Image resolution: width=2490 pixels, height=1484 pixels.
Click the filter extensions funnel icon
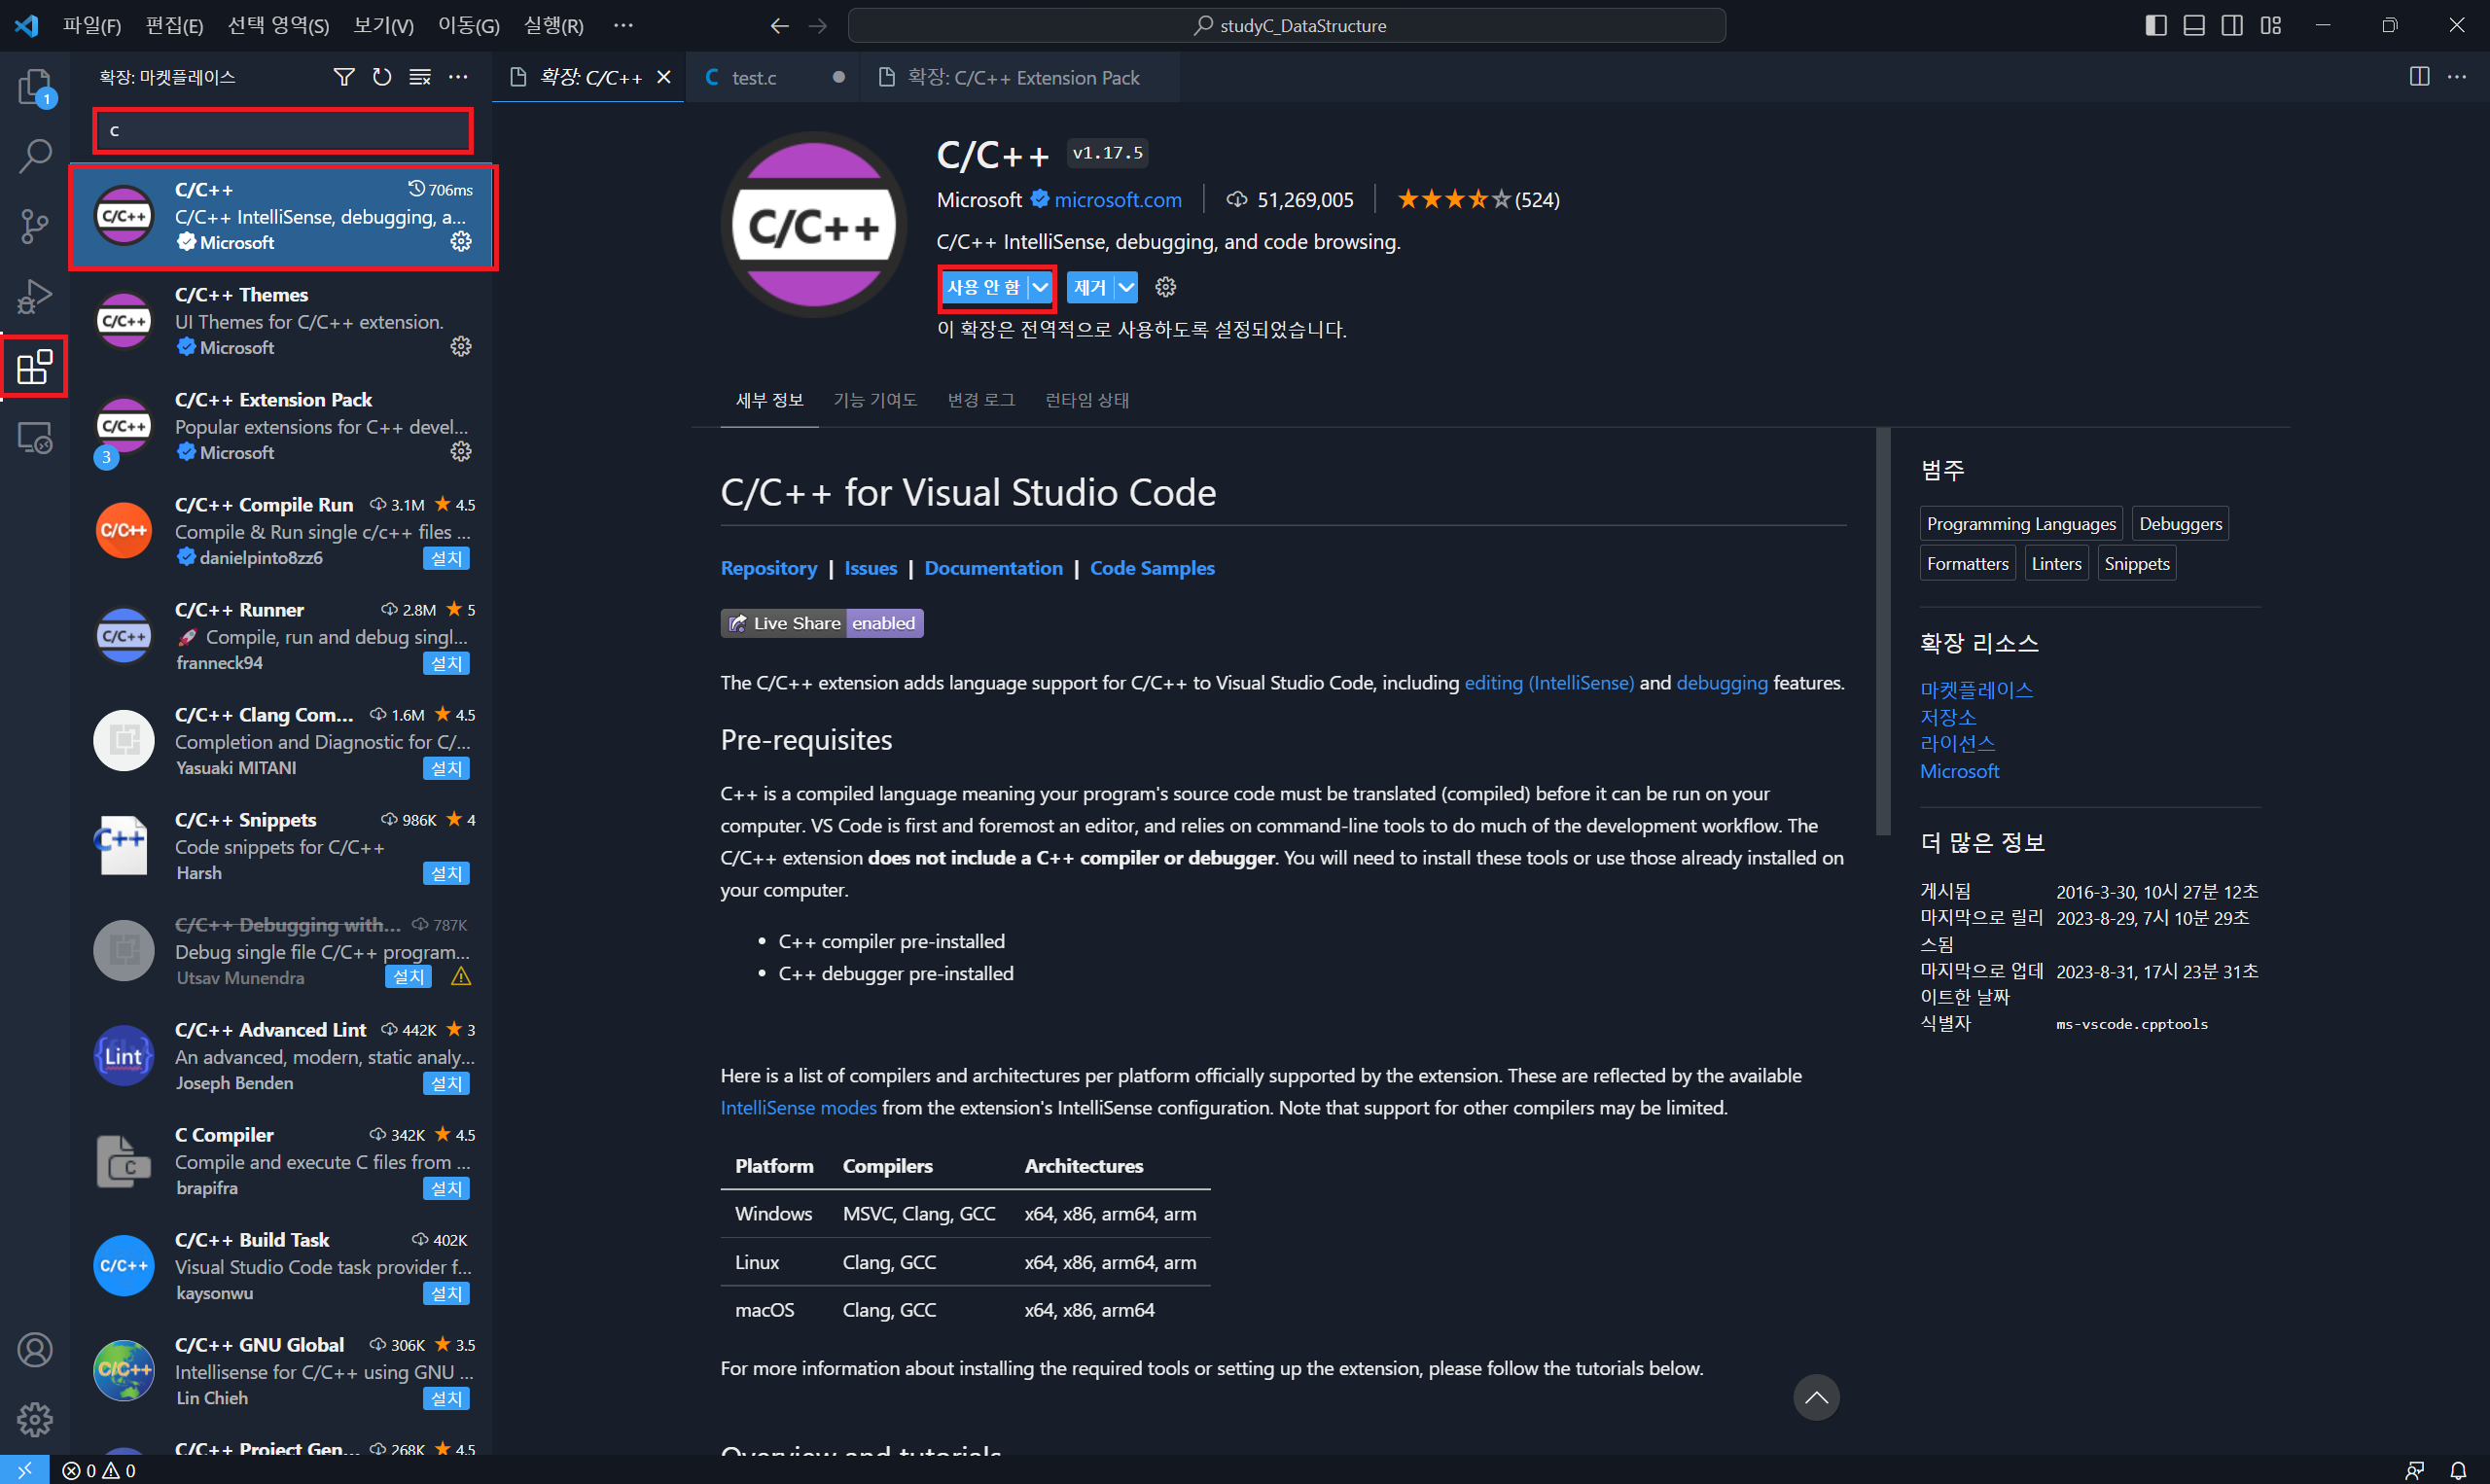[344, 77]
